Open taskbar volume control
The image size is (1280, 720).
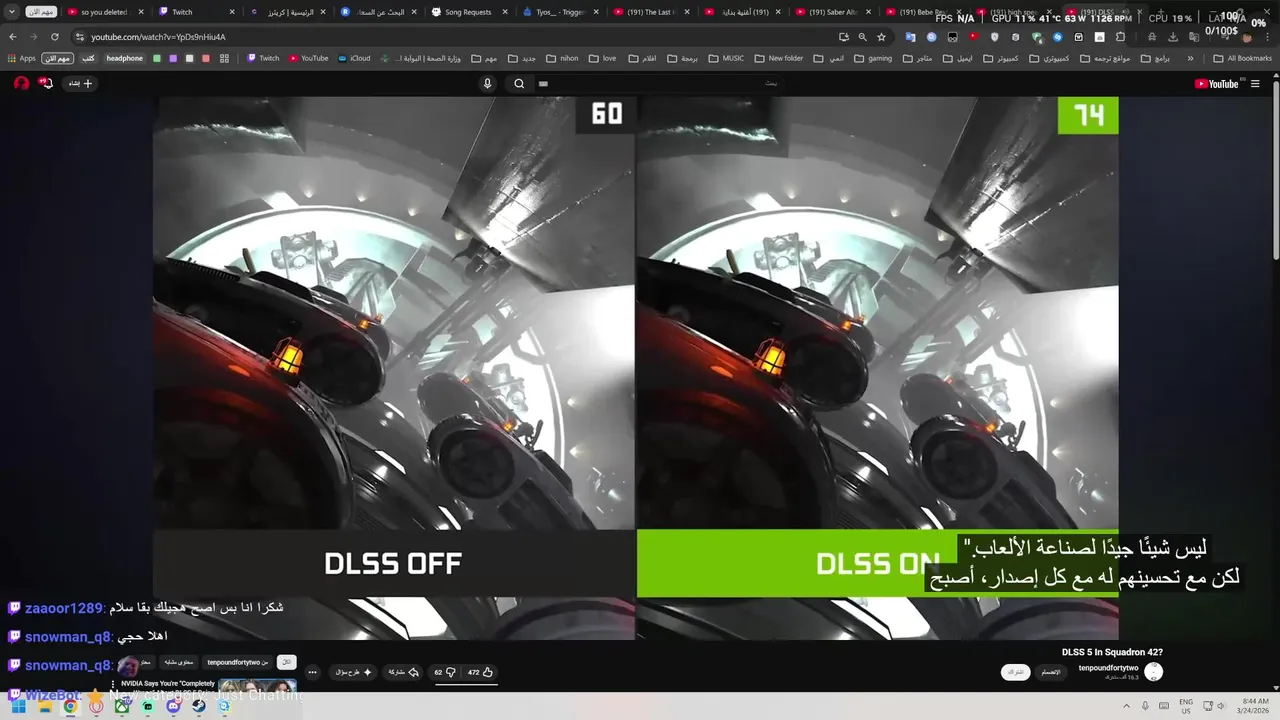click(1221, 706)
